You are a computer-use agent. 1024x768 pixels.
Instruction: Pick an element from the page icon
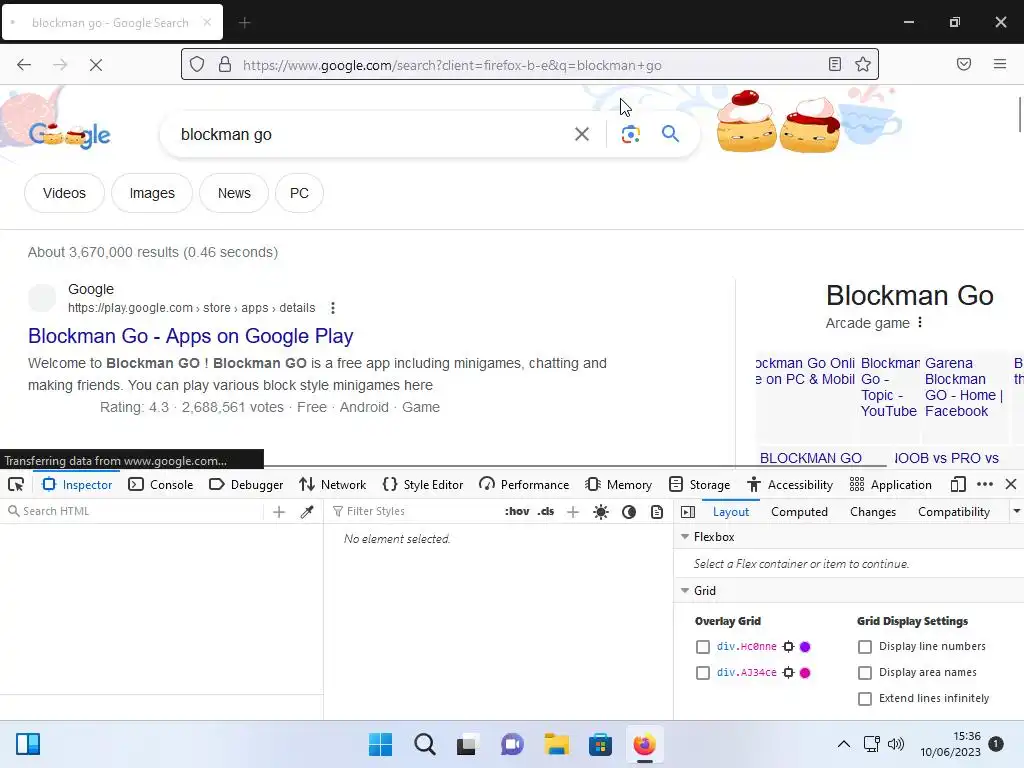16,485
